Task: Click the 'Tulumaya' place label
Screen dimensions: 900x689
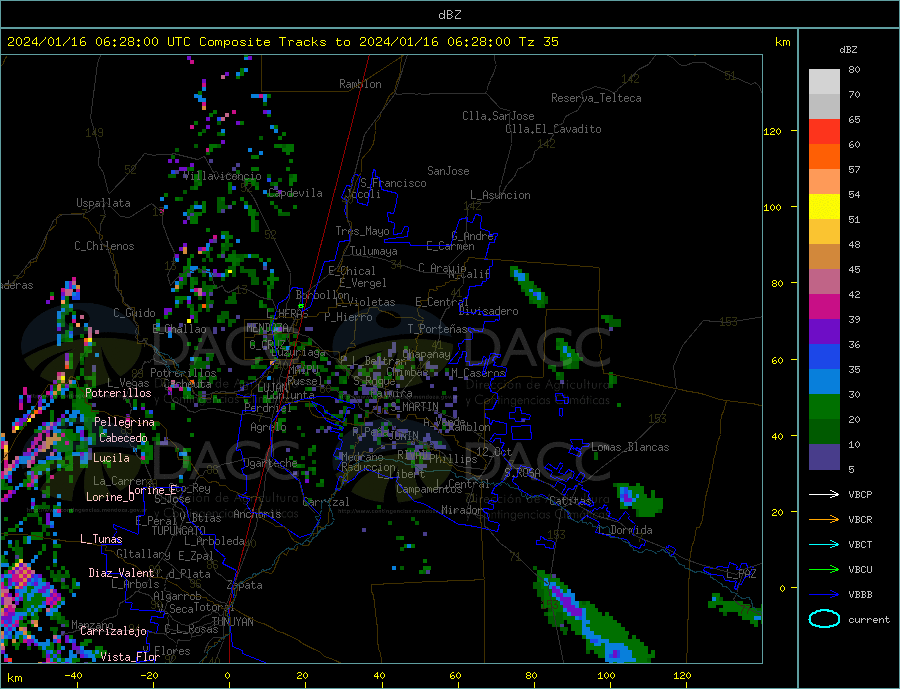Action: pyautogui.click(x=374, y=251)
